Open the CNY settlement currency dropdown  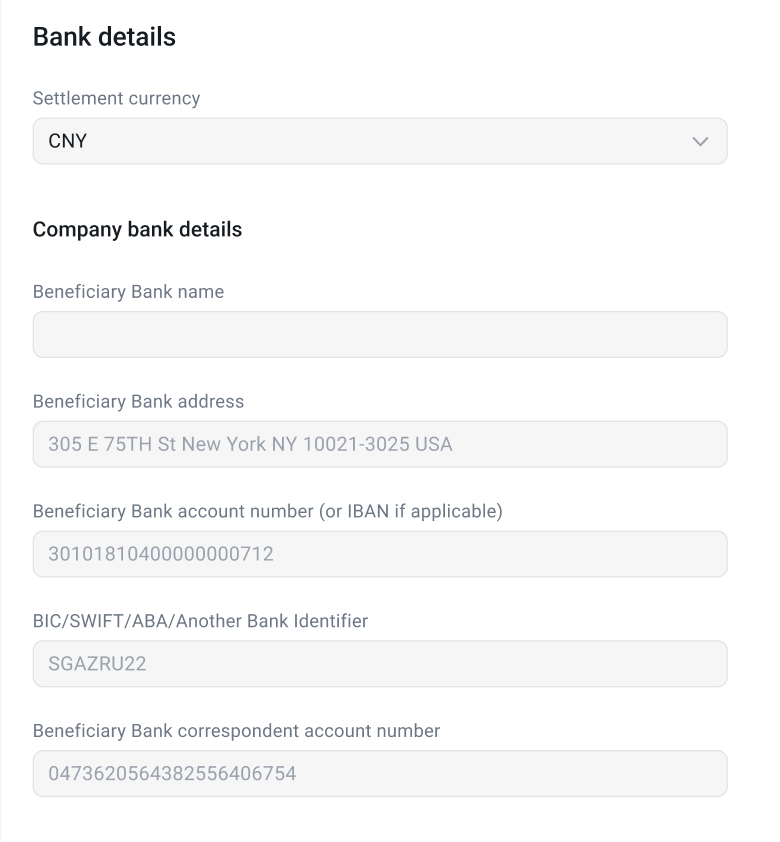380,141
